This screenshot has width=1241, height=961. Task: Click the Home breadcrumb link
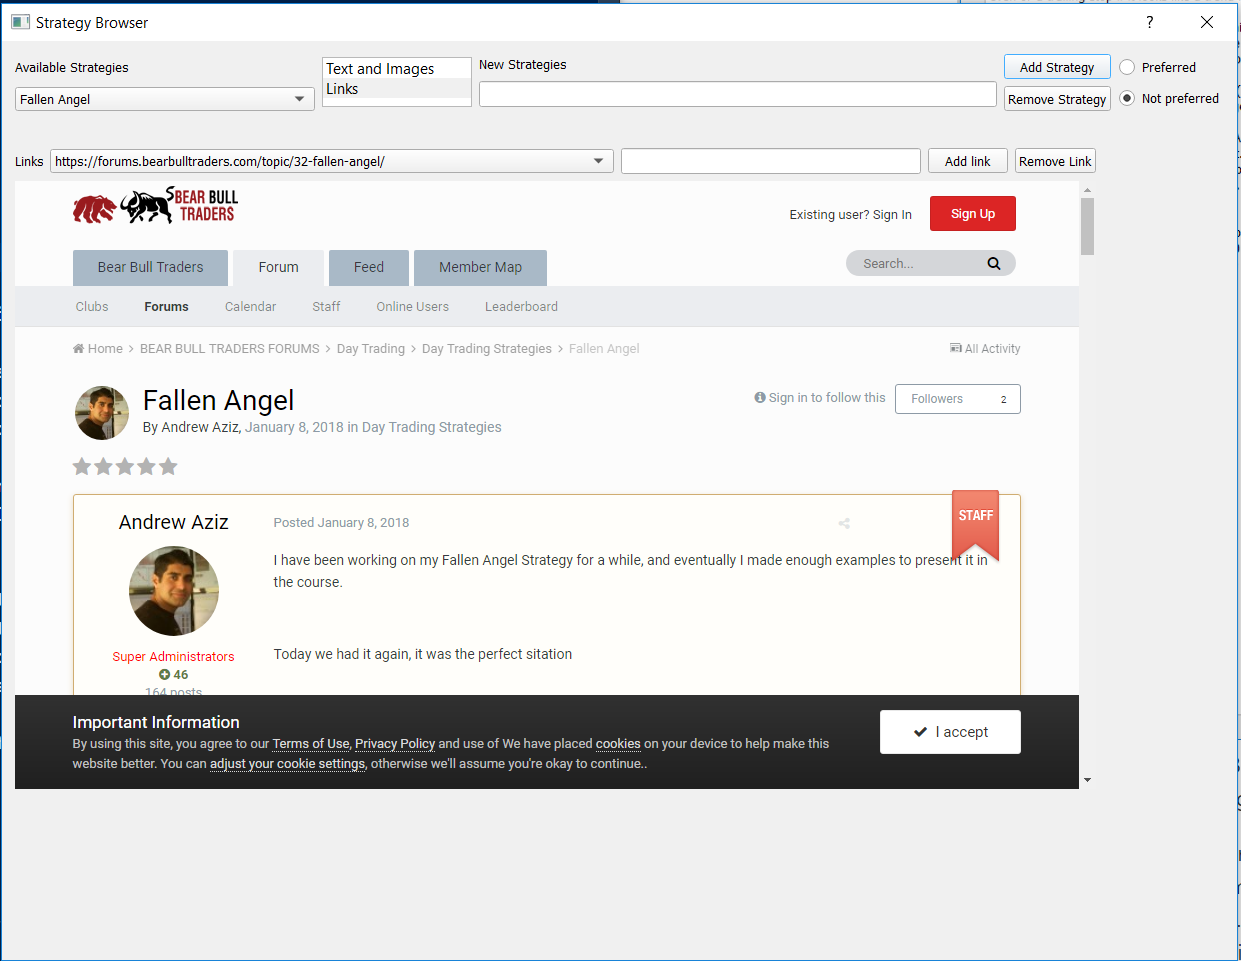[x=98, y=348]
